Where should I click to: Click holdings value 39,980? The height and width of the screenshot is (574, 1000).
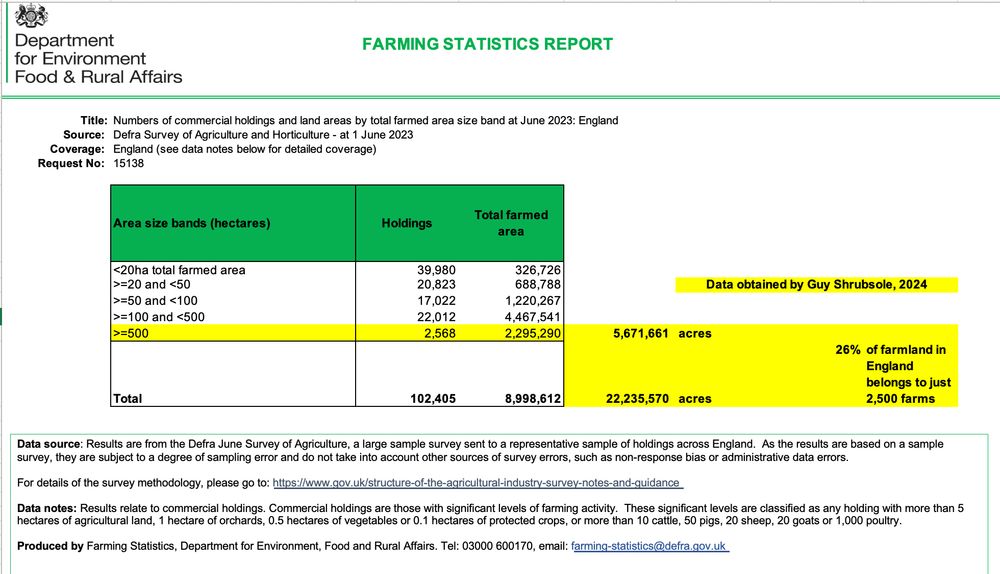(x=436, y=270)
